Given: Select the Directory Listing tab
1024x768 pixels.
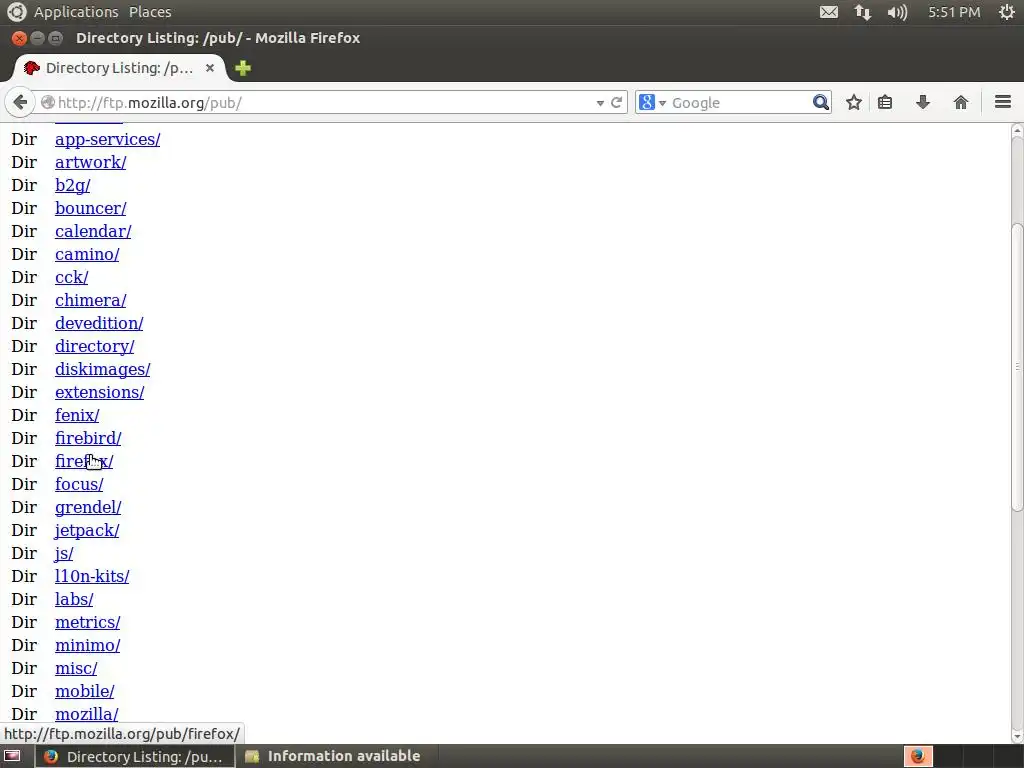Looking at the screenshot, I should tap(120, 68).
